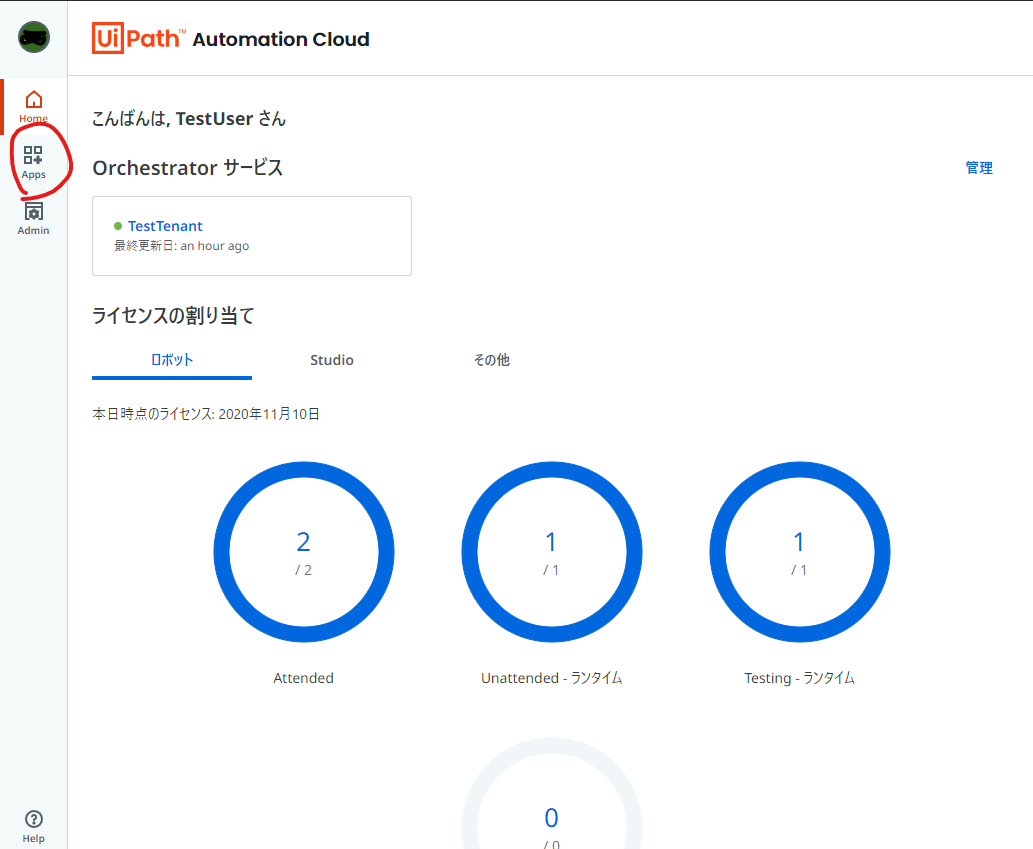
Task: Switch to the その他 tab
Action: click(492, 360)
